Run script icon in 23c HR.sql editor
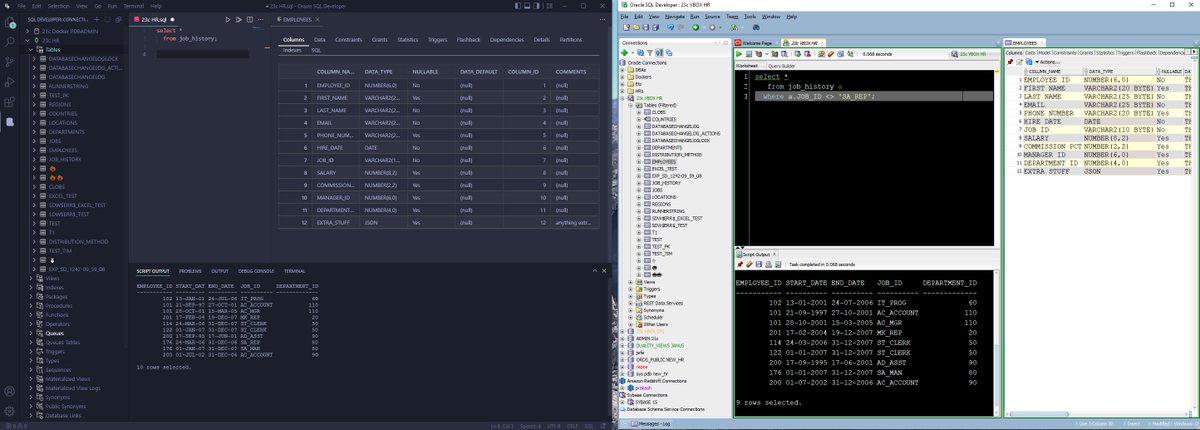 [x=237, y=19]
